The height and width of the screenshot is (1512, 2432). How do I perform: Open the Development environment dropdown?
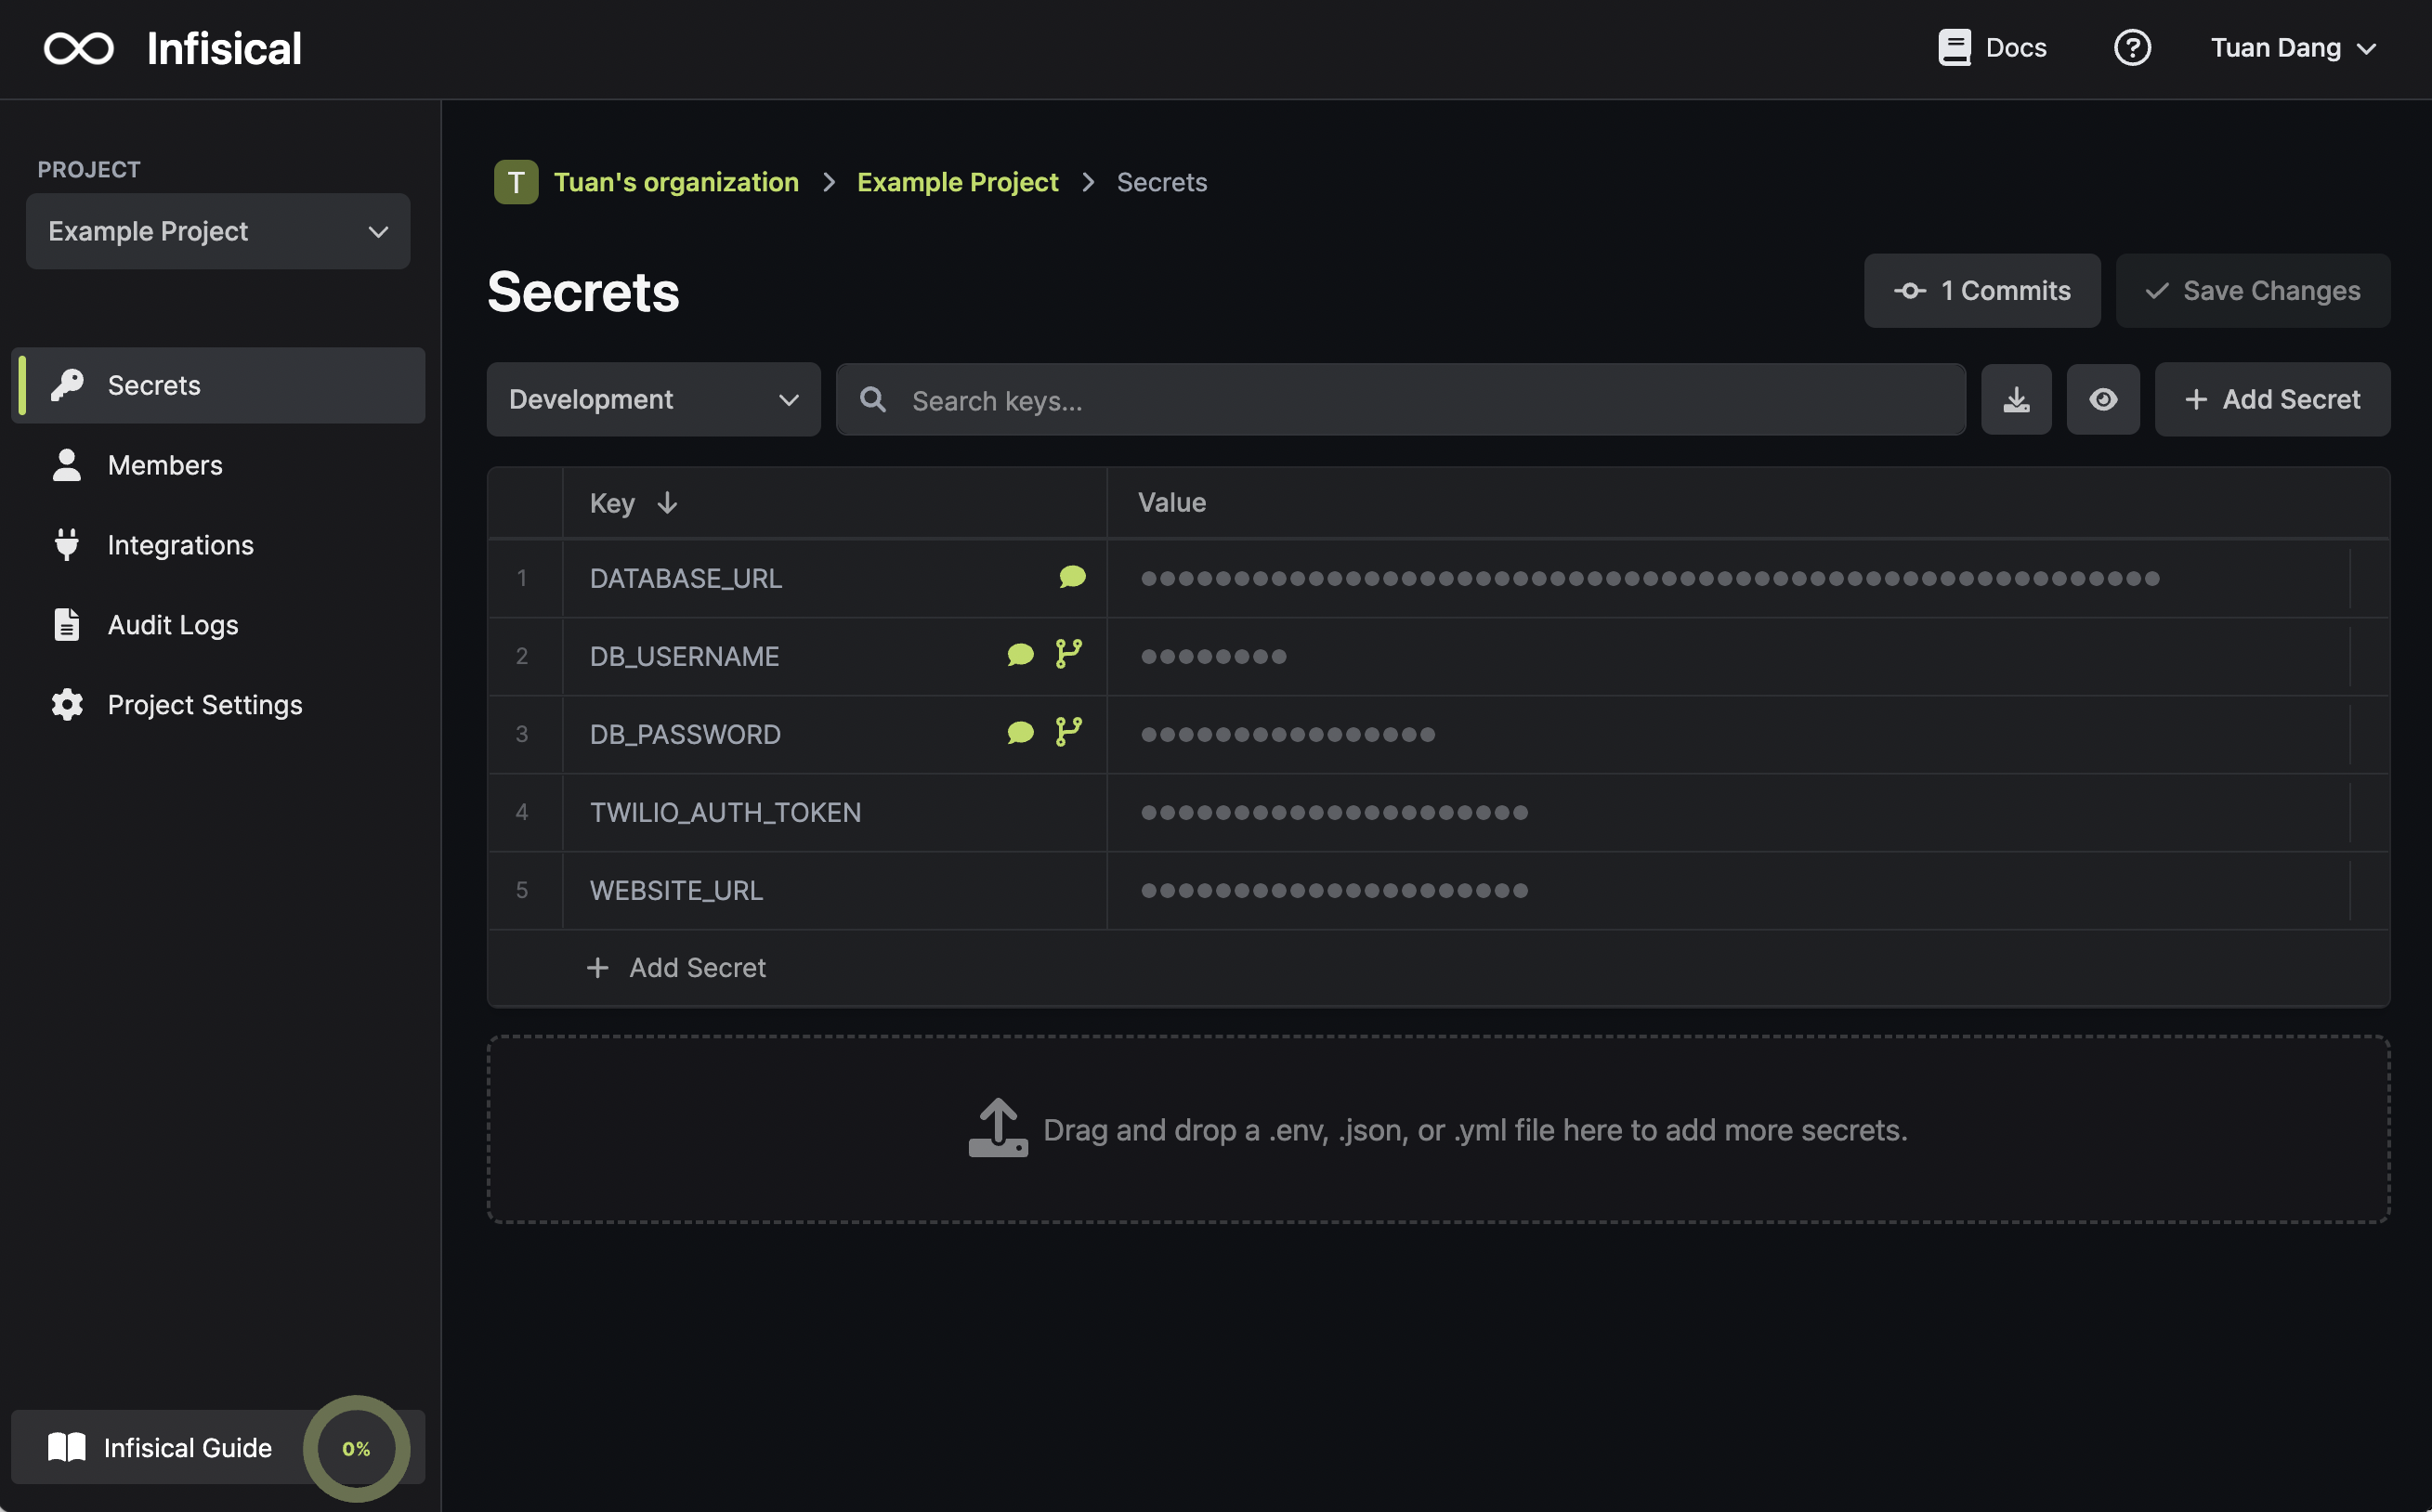pos(654,400)
